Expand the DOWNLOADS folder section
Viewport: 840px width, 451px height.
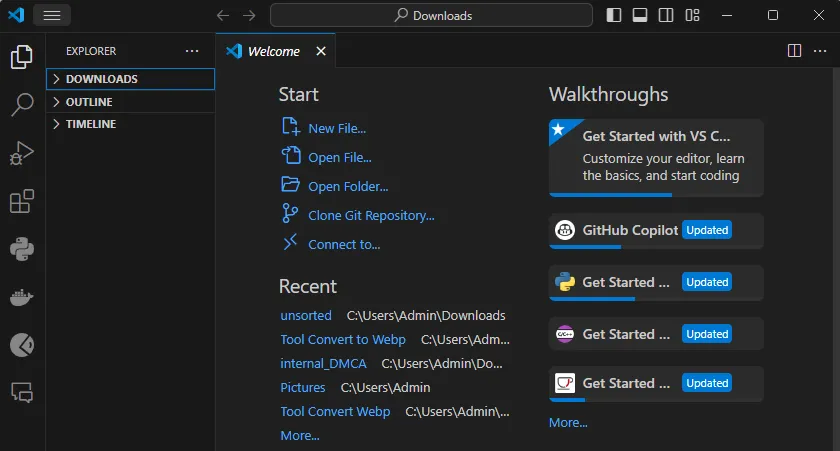pyautogui.click(x=130, y=79)
